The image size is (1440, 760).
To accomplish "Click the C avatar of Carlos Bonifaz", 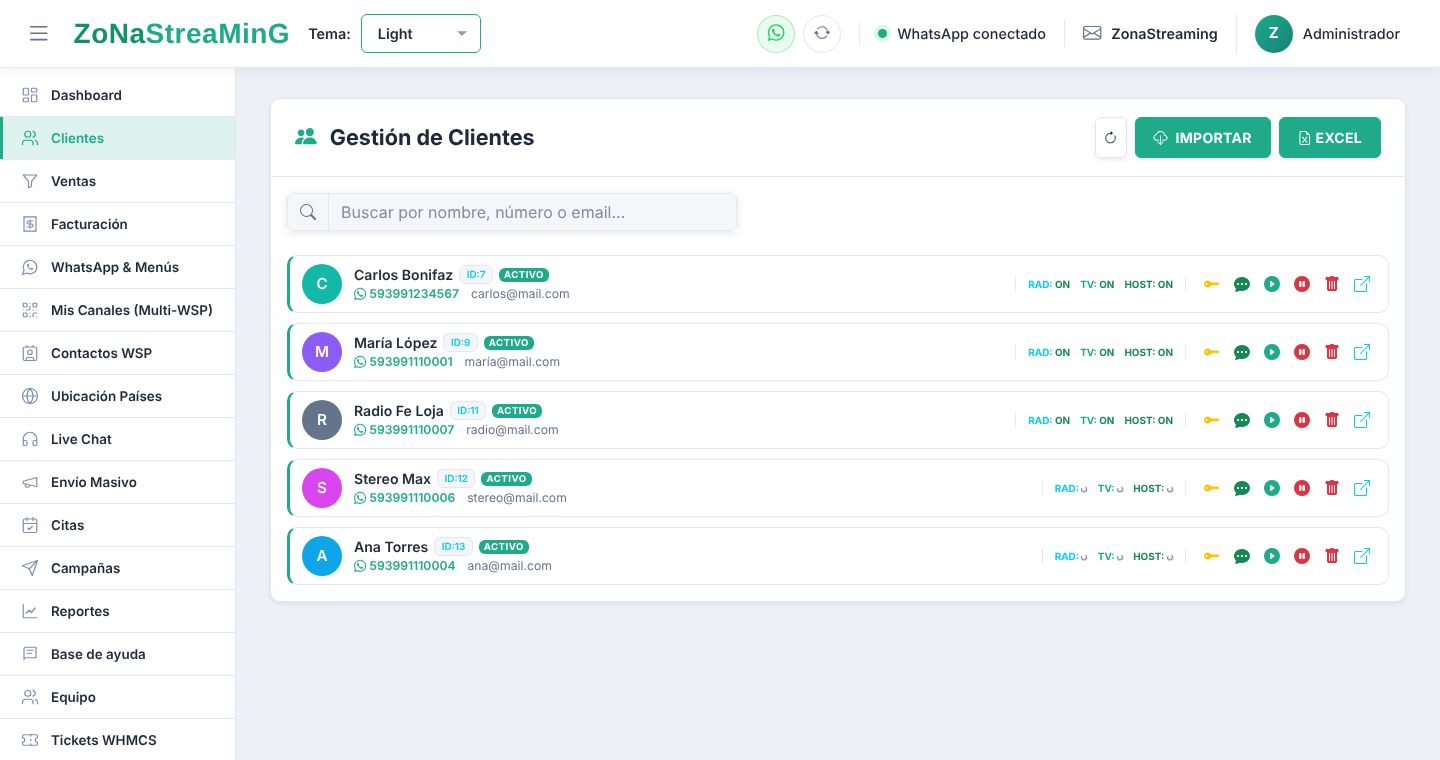I will (322, 284).
